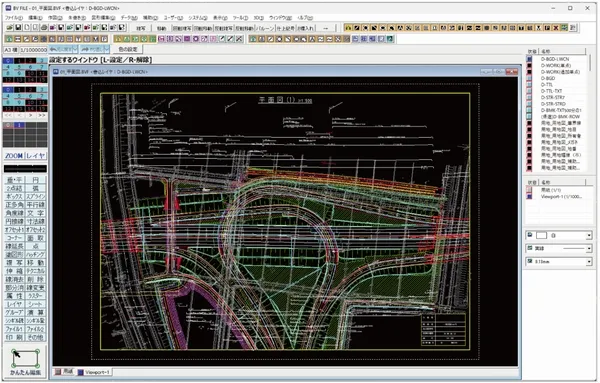Select the スプライン spline tool
Screen dimensions: 600x383
(36, 197)
